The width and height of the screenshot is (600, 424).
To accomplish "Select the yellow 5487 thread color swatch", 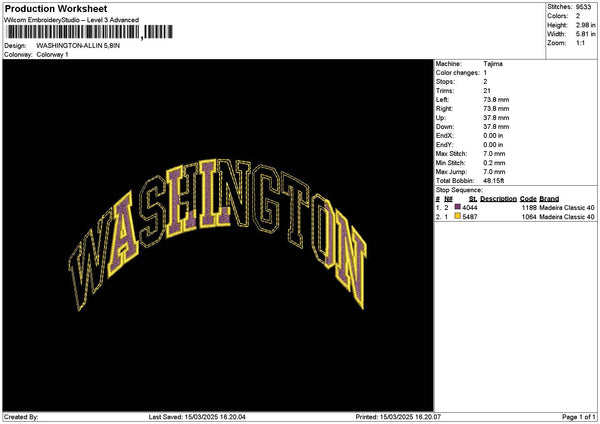I will click(x=457, y=216).
